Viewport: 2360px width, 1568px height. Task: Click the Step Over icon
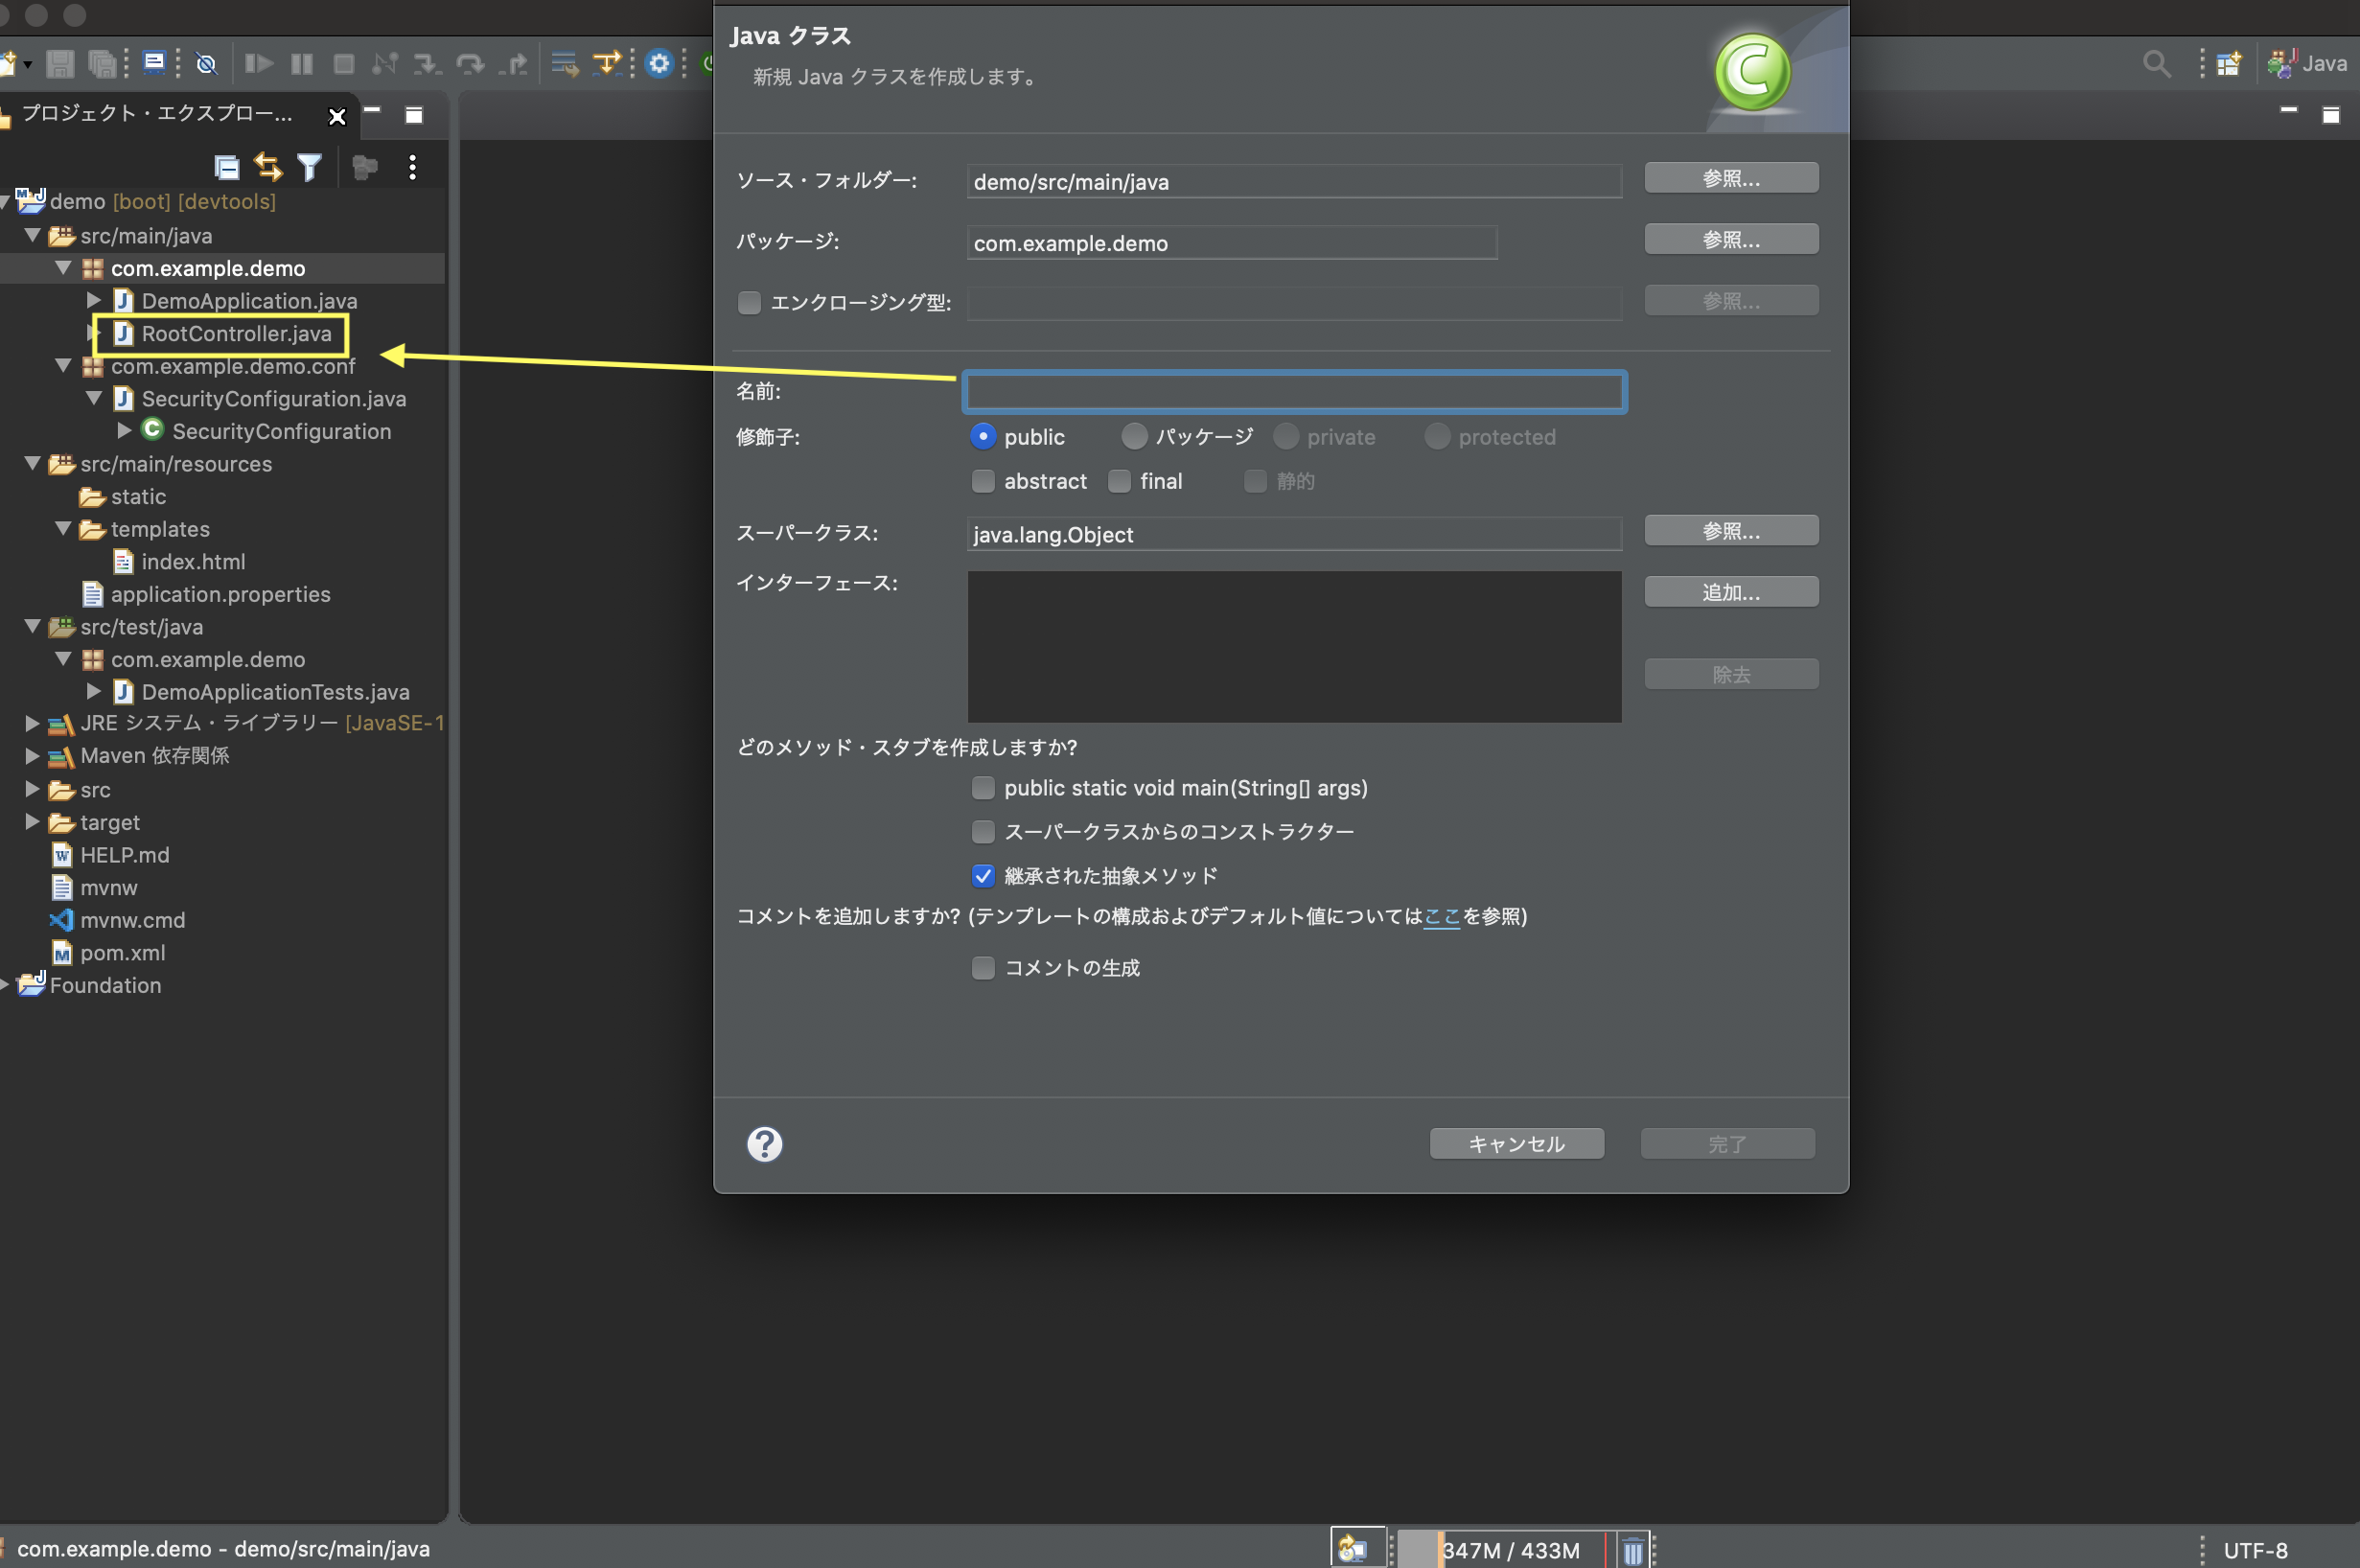tap(470, 64)
